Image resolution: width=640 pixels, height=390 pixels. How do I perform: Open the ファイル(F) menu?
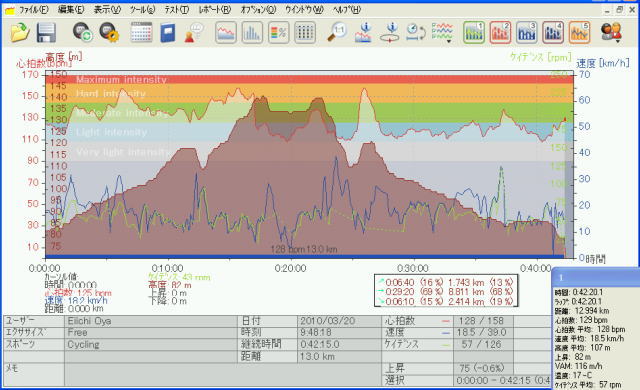33,9
